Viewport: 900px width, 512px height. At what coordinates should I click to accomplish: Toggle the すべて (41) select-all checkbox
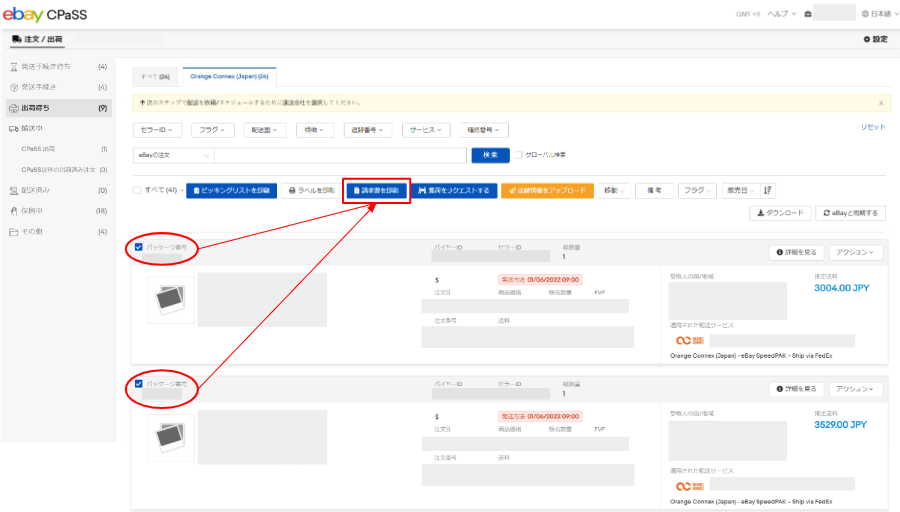pyautogui.click(x=138, y=190)
